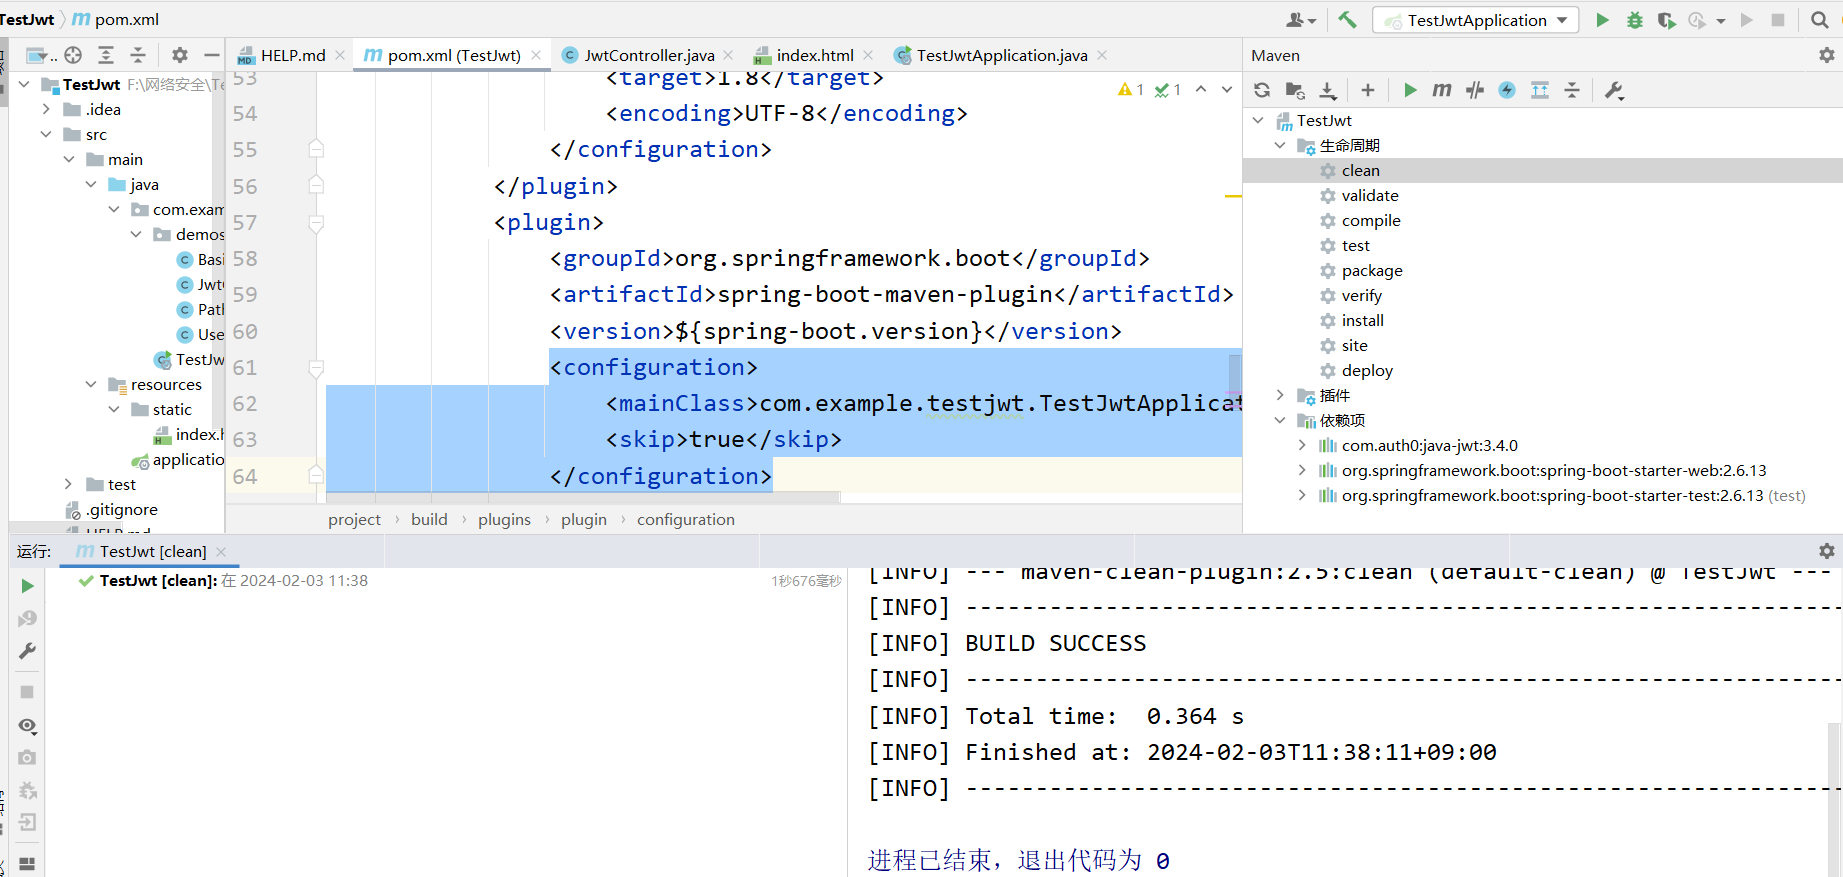1843x877 pixels.
Task: Add Maven project with plus icon
Action: pos(1368,90)
